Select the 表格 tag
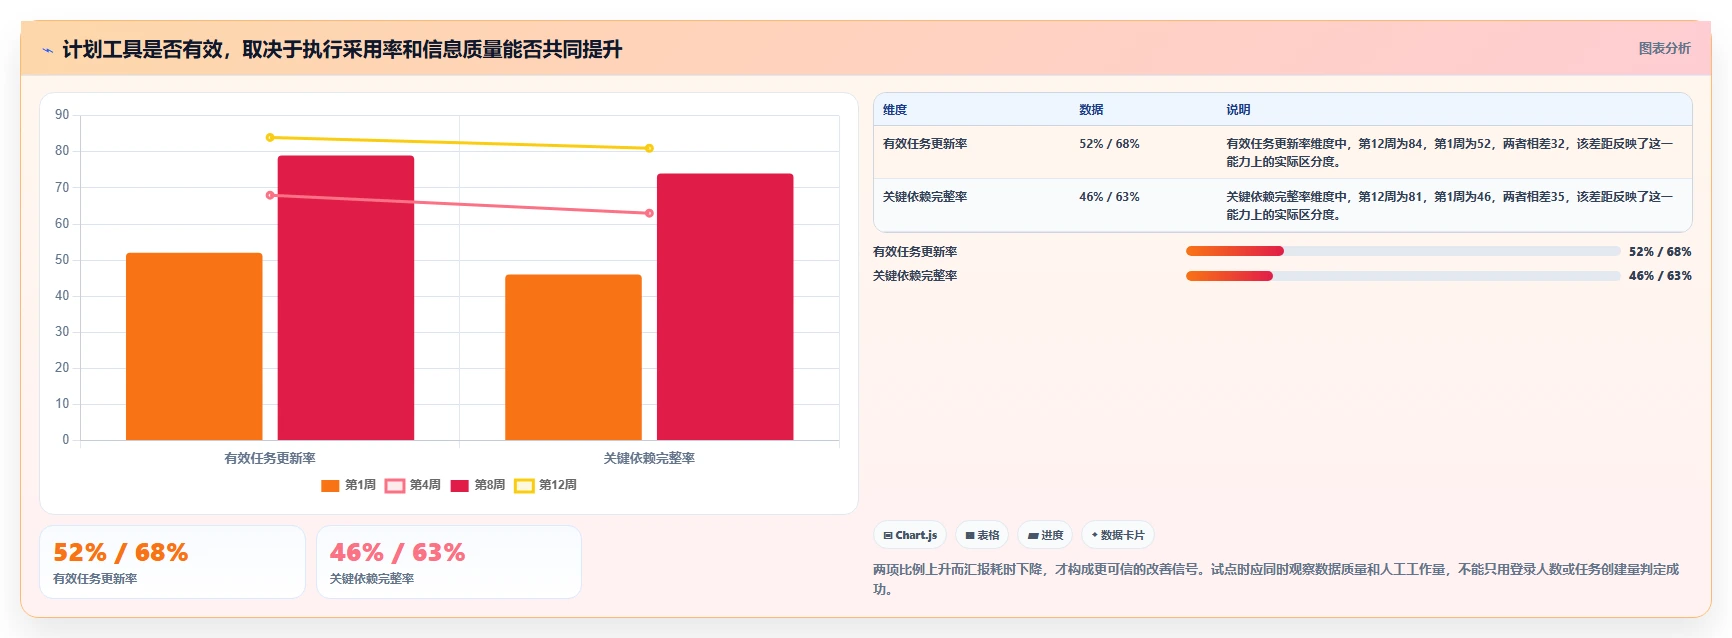 point(982,535)
